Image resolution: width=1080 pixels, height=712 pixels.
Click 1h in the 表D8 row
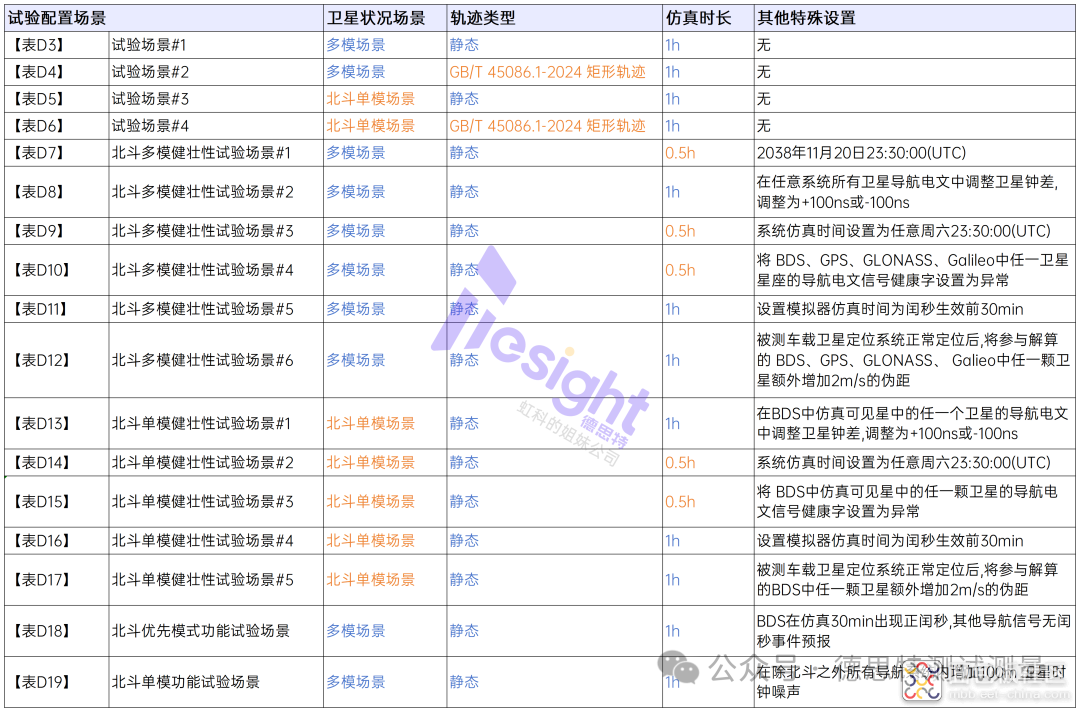(x=673, y=191)
